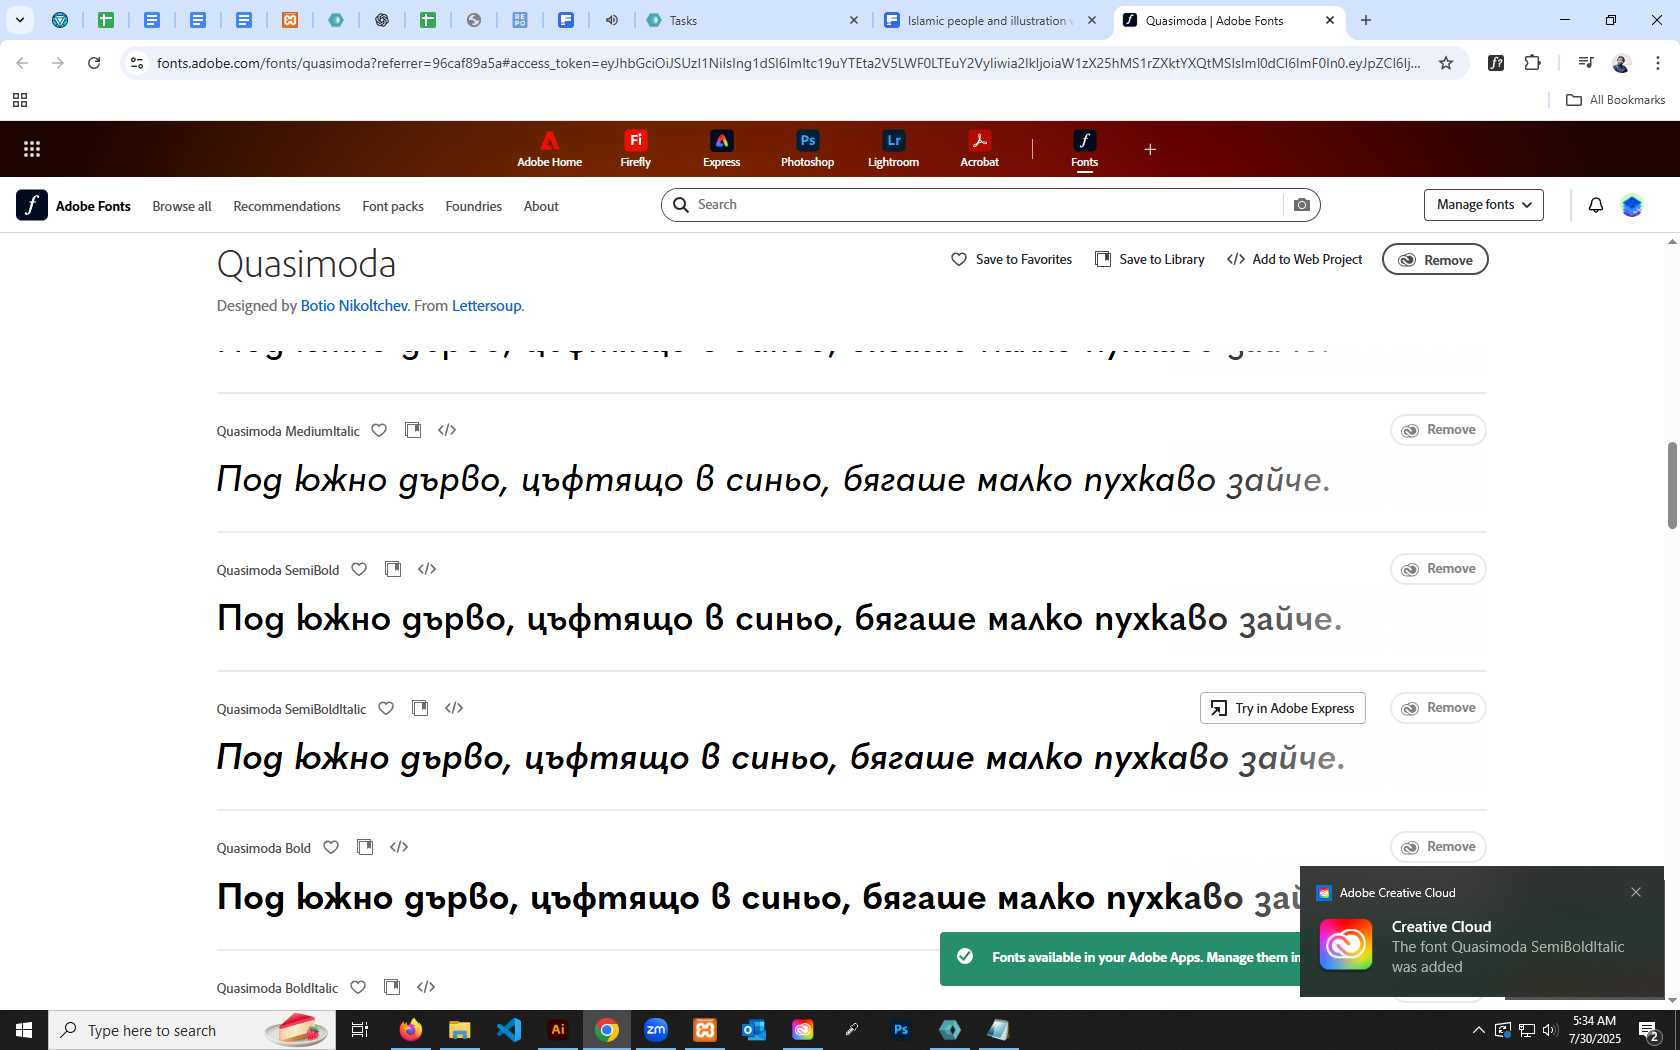Remove Quasimoda SemiBoldItalic font toggle
The width and height of the screenshot is (1680, 1050).
click(1438, 708)
